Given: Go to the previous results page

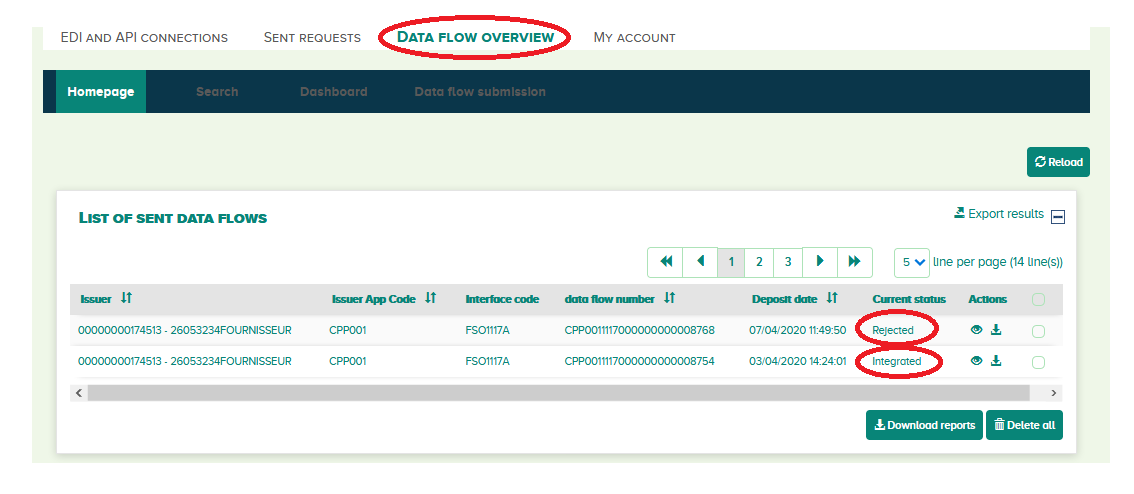Looking at the screenshot, I should (700, 262).
